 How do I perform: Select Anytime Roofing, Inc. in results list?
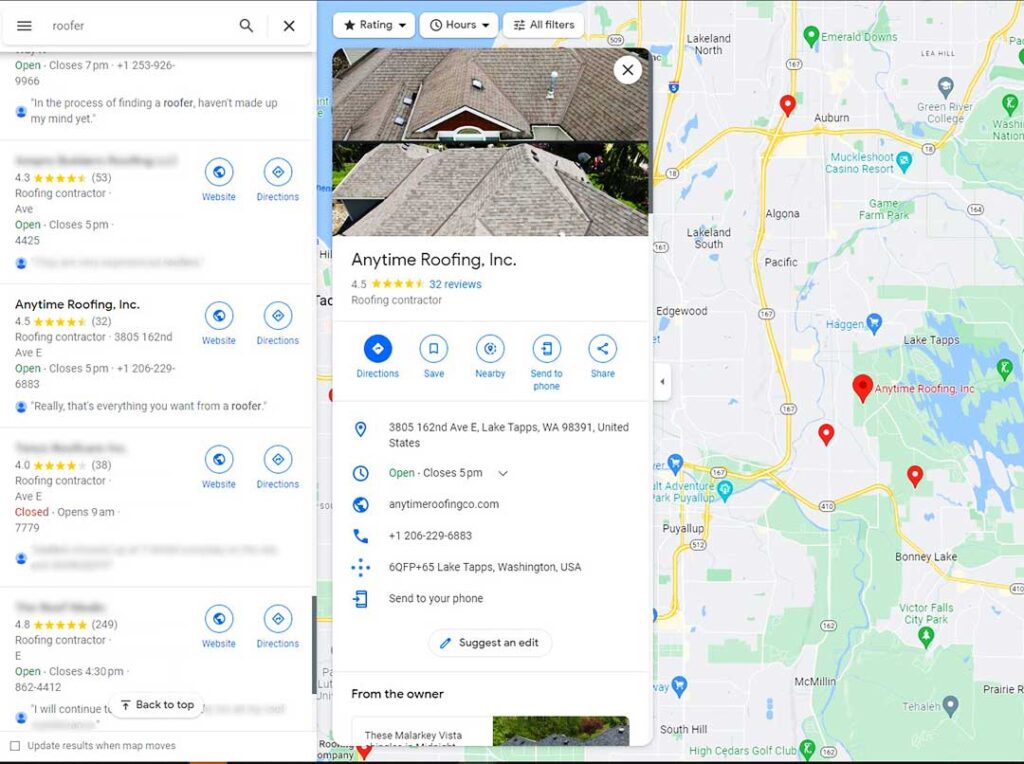77,305
